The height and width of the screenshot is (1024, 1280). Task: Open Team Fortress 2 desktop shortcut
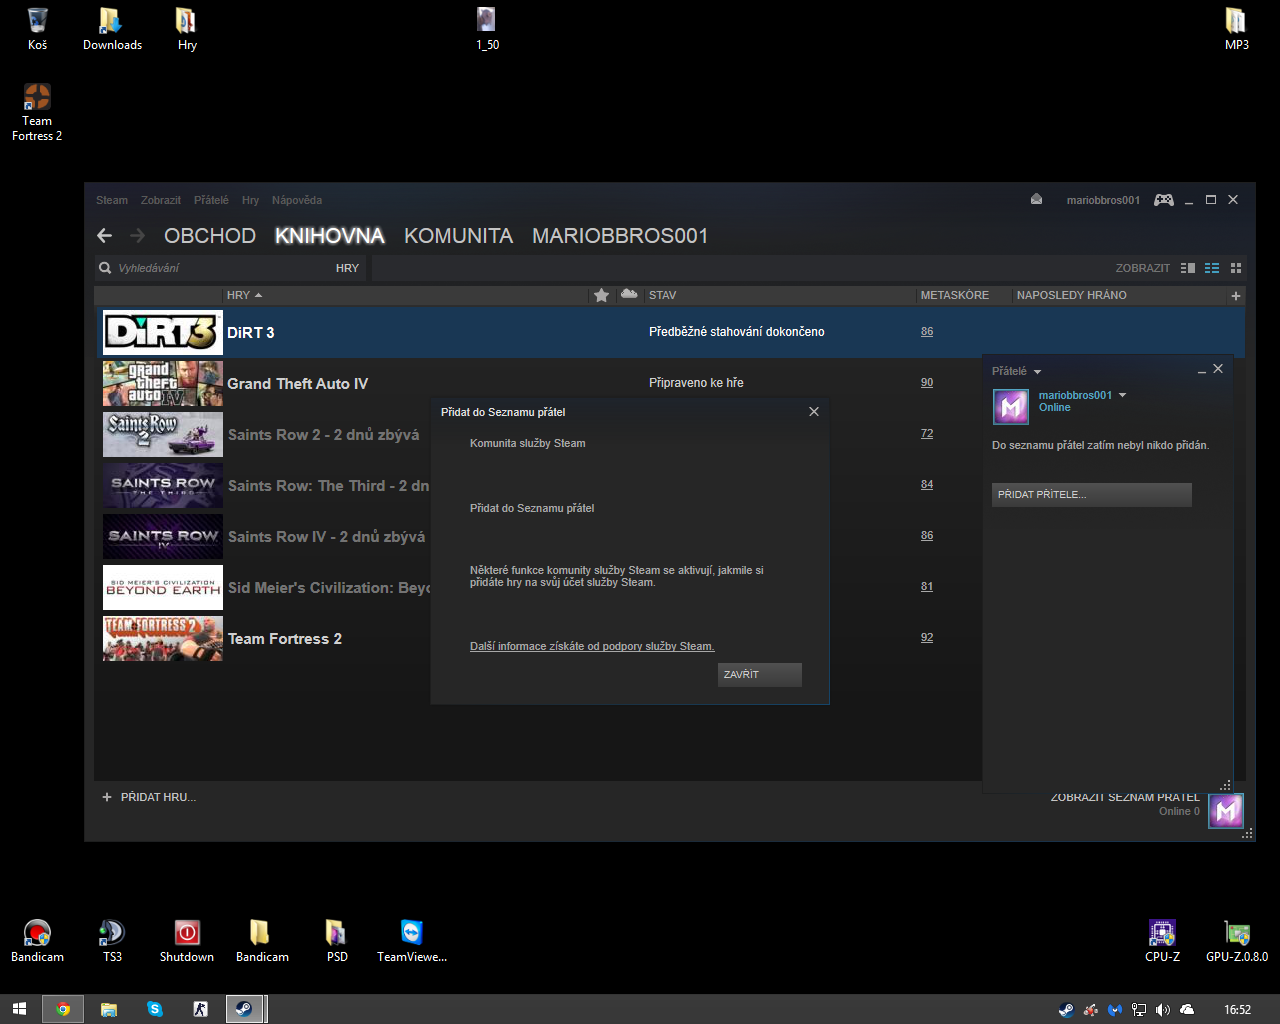tap(37, 112)
